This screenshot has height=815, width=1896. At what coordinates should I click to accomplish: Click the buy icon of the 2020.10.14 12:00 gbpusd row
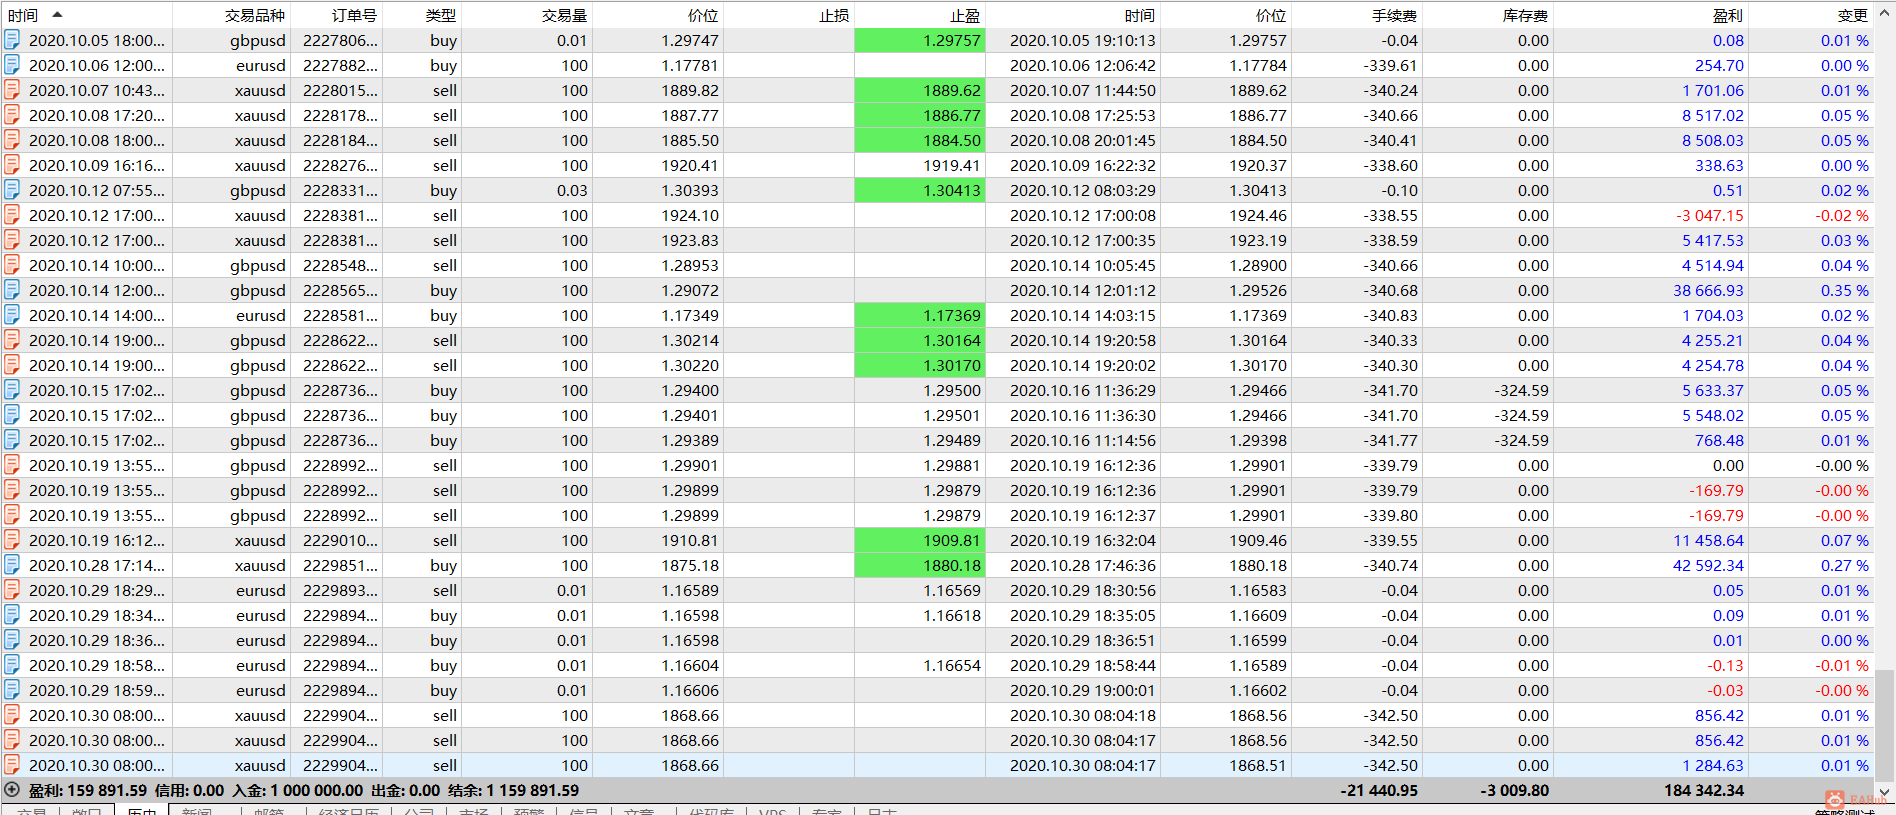[12, 290]
